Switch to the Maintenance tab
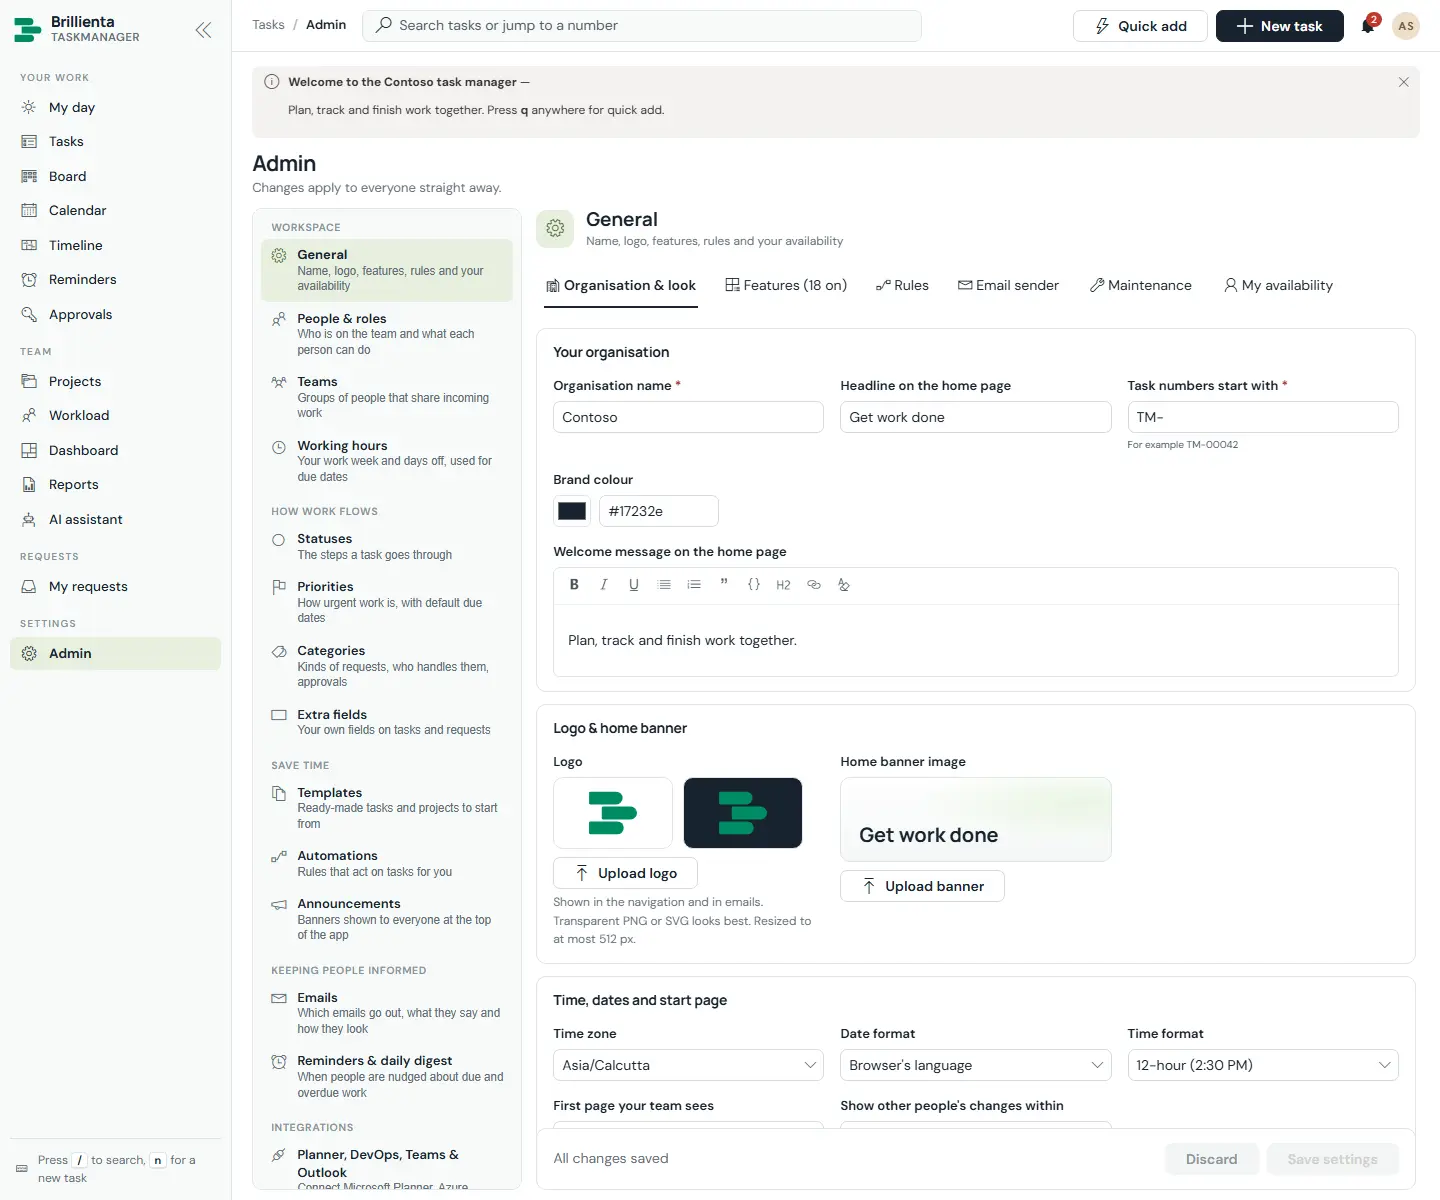Viewport: 1440px width, 1200px height. coord(1141,285)
